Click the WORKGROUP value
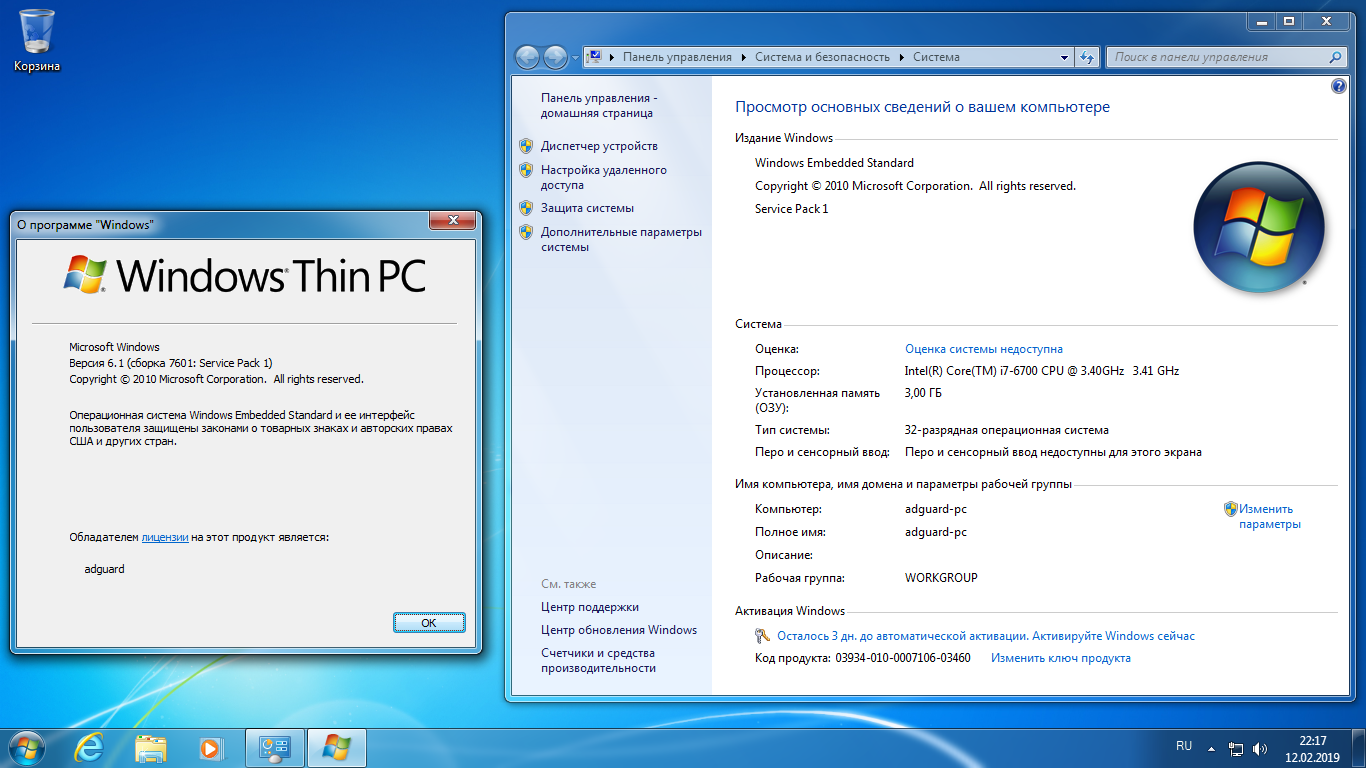 [x=941, y=578]
